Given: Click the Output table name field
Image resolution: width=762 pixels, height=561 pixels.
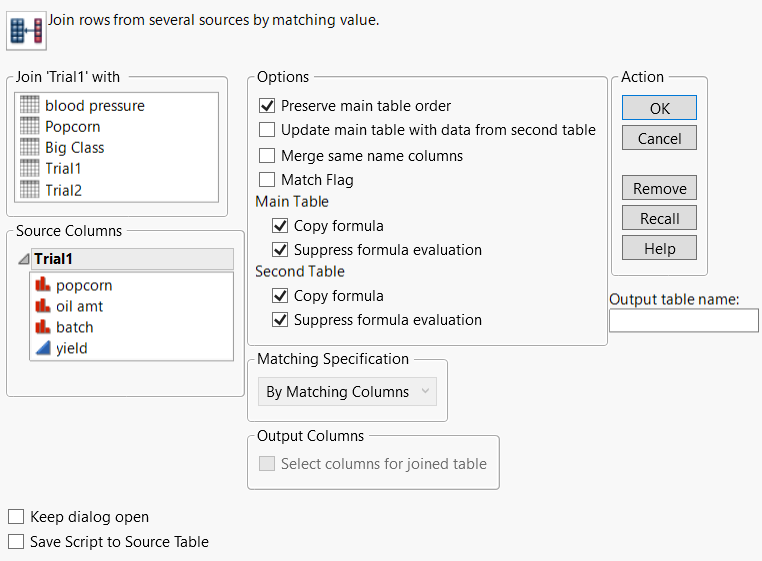Looking at the screenshot, I should pos(683,320).
